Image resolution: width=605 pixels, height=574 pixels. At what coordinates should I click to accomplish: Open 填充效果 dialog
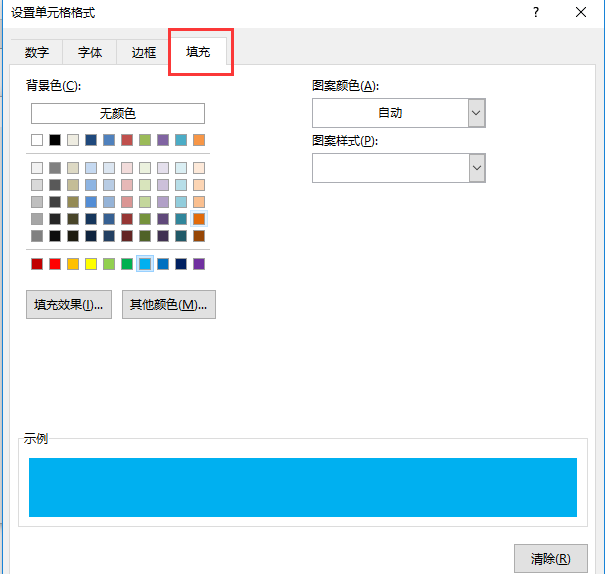pyautogui.click(x=68, y=305)
